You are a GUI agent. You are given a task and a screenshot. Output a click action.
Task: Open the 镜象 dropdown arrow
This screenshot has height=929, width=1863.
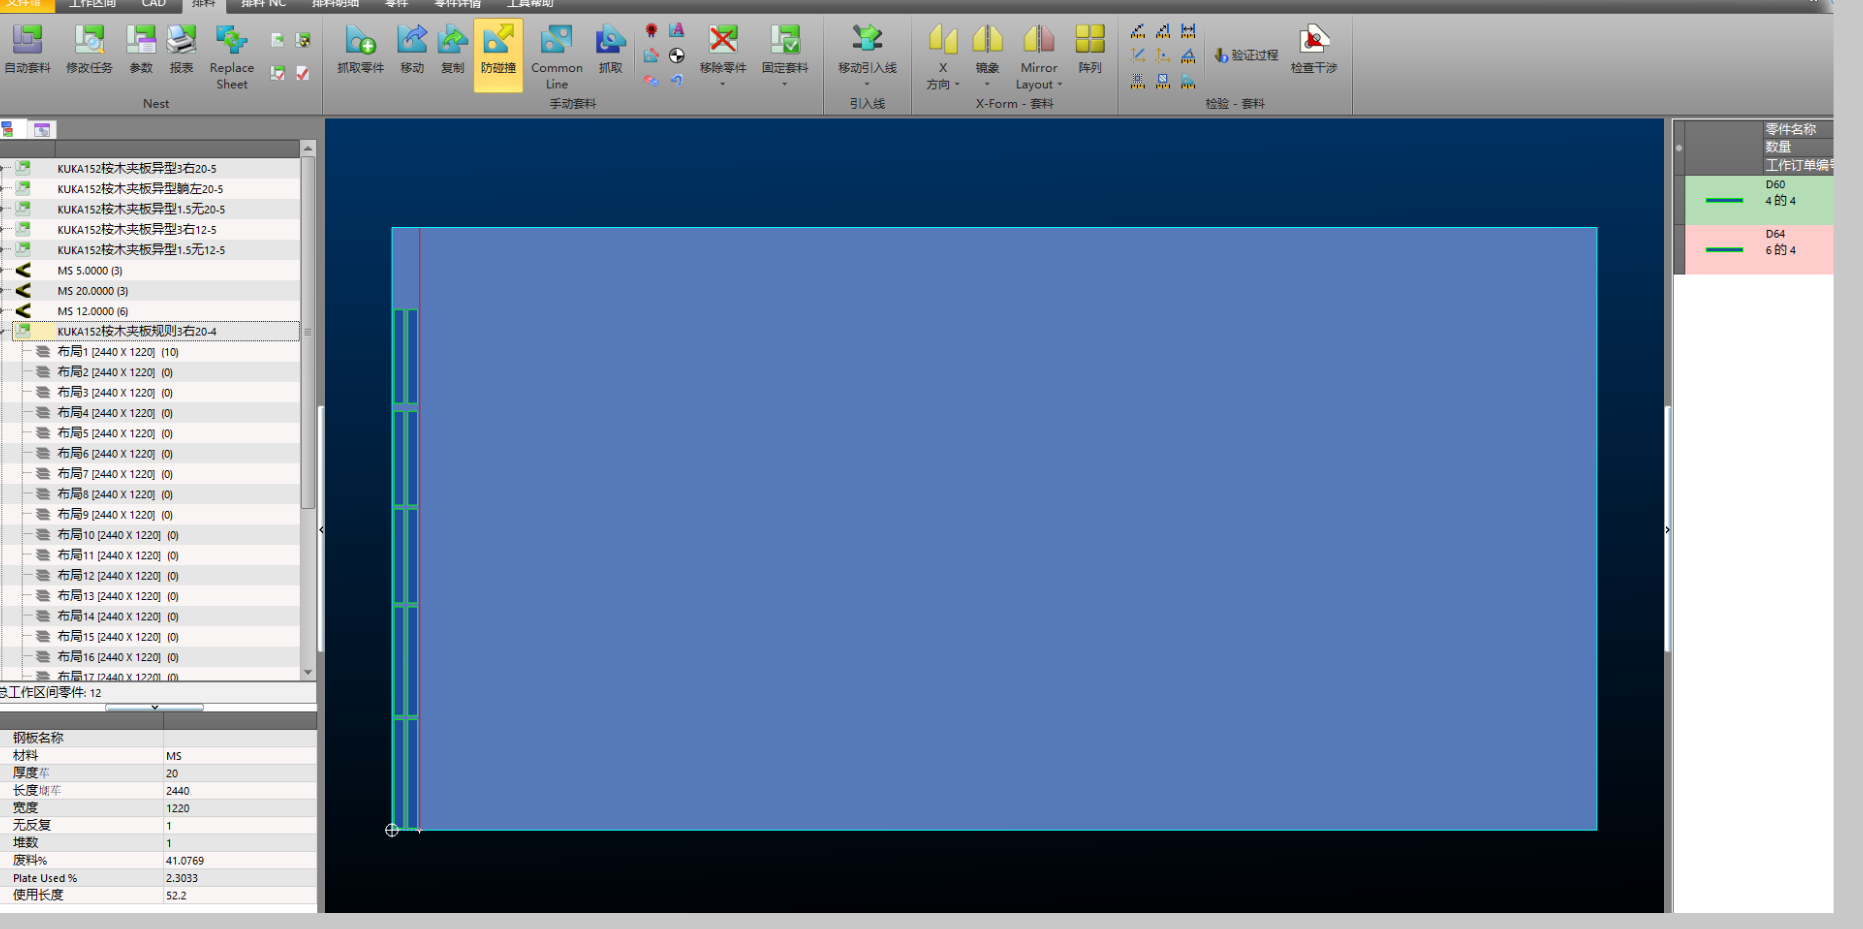[987, 85]
